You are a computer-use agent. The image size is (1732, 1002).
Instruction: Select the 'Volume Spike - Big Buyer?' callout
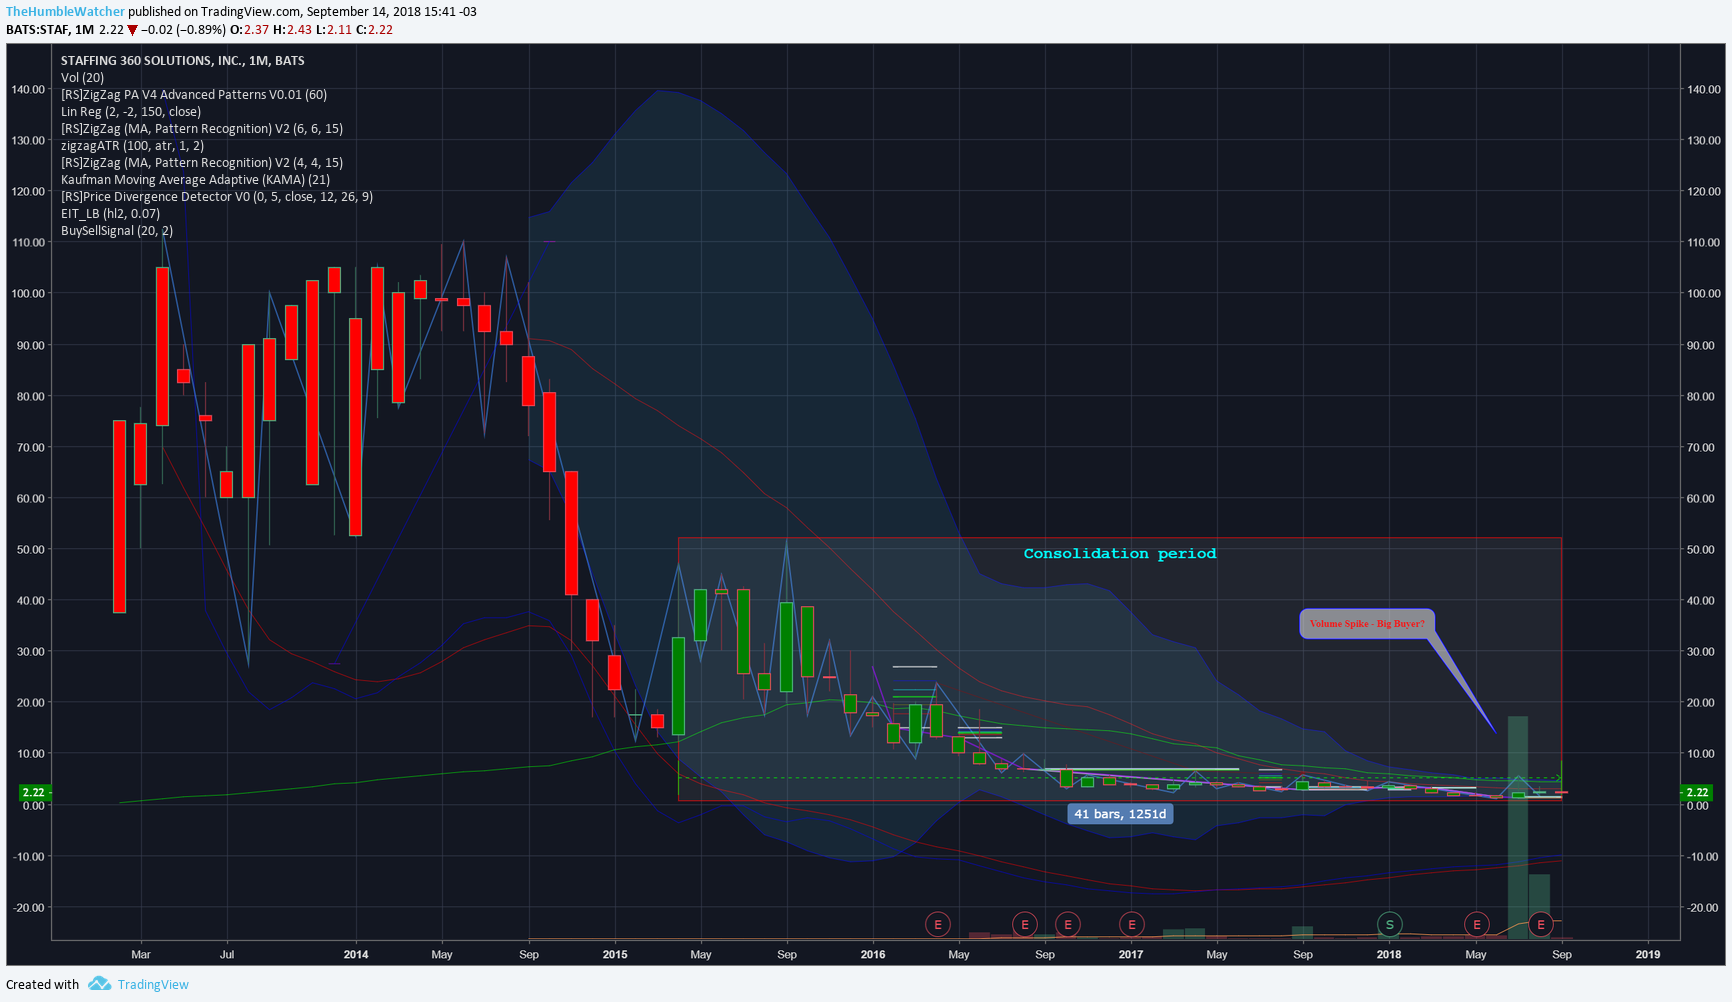point(1367,623)
